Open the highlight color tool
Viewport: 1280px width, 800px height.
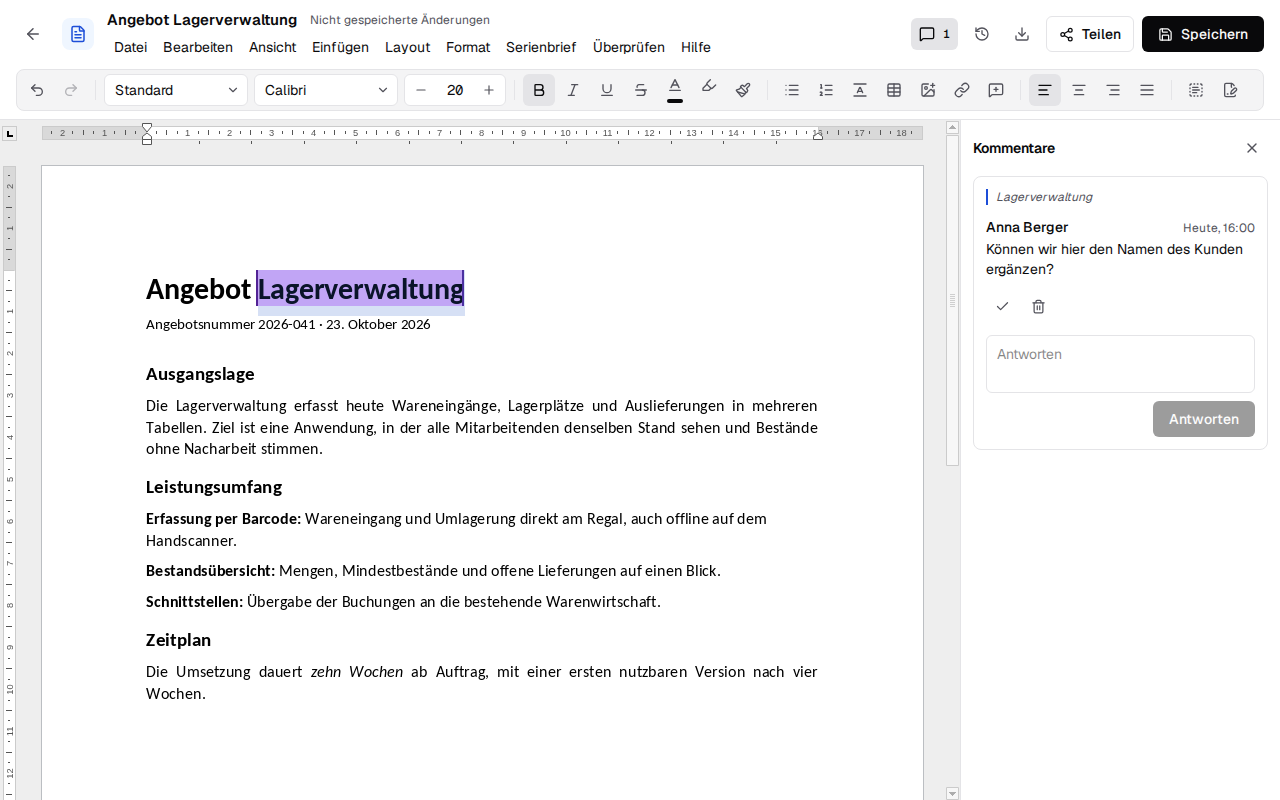(x=709, y=90)
